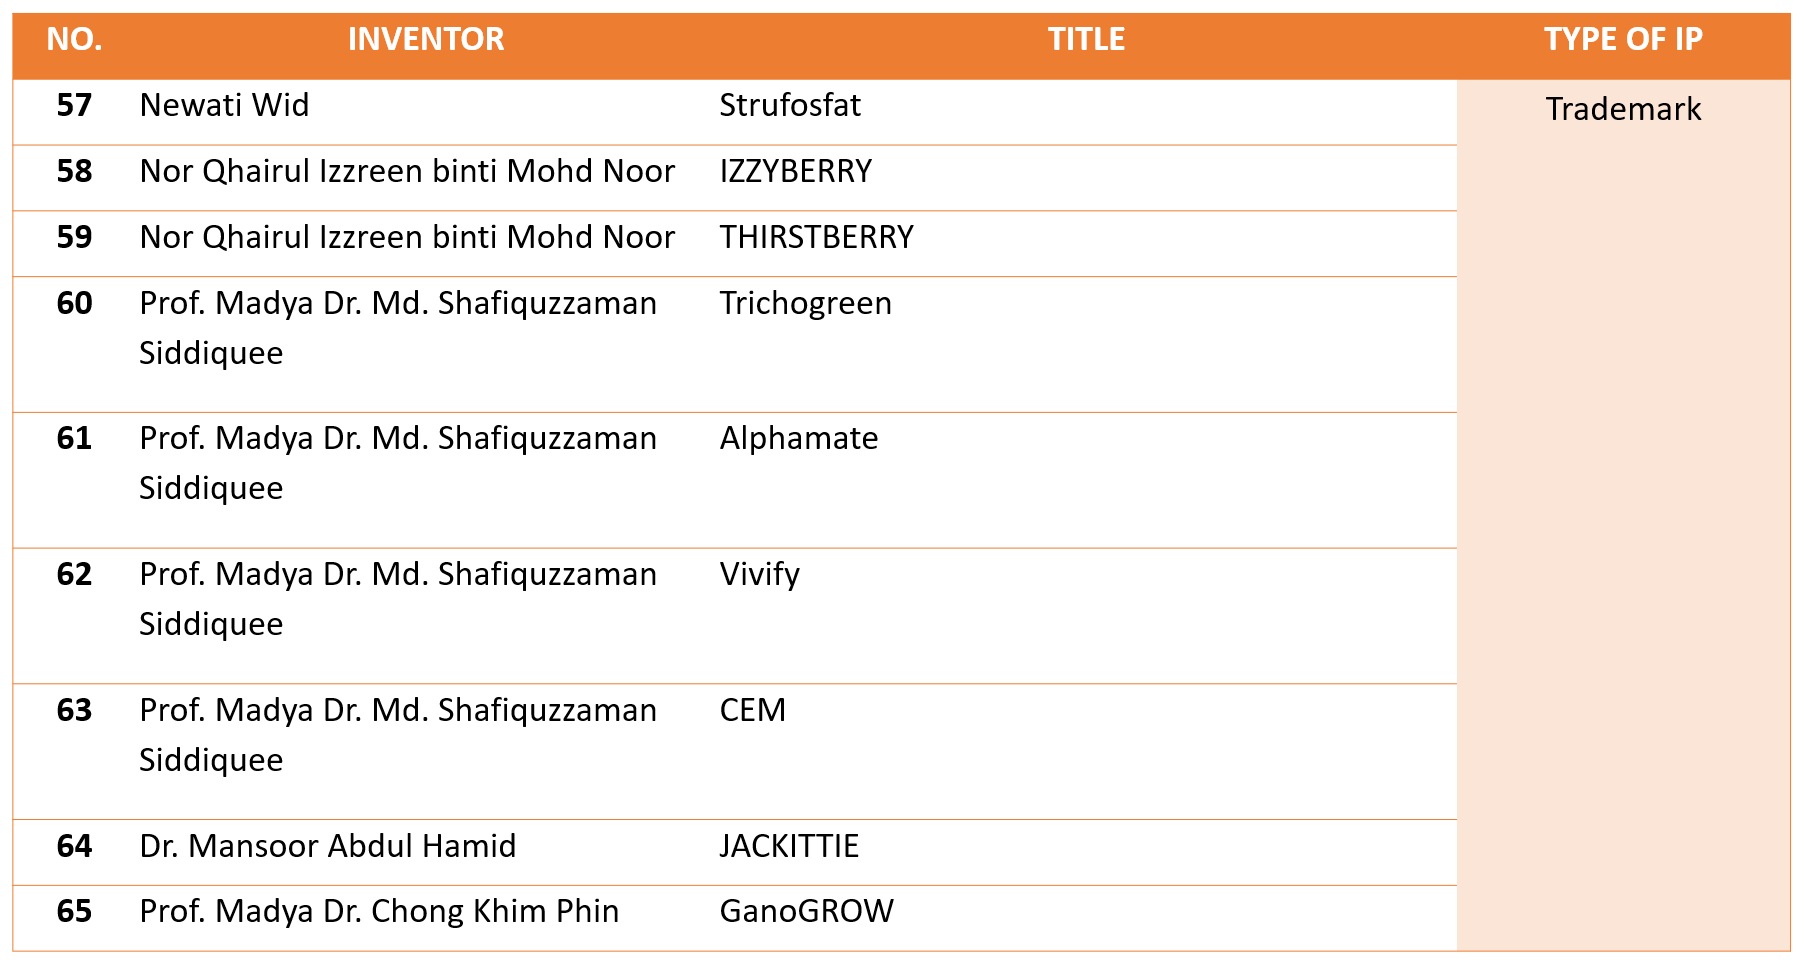This screenshot has width=1804, height=966.
Task: Click the NO. column header
Action: click(74, 40)
